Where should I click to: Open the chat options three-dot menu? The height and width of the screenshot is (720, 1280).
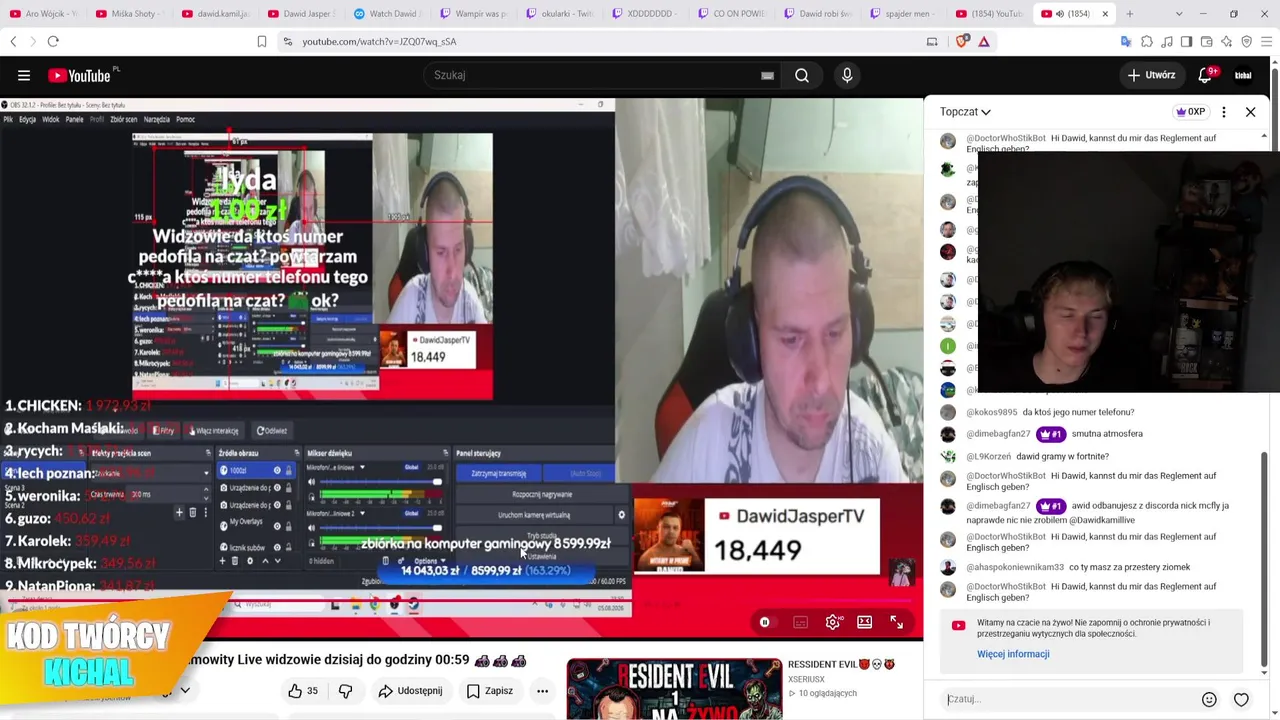click(1224, 112)
